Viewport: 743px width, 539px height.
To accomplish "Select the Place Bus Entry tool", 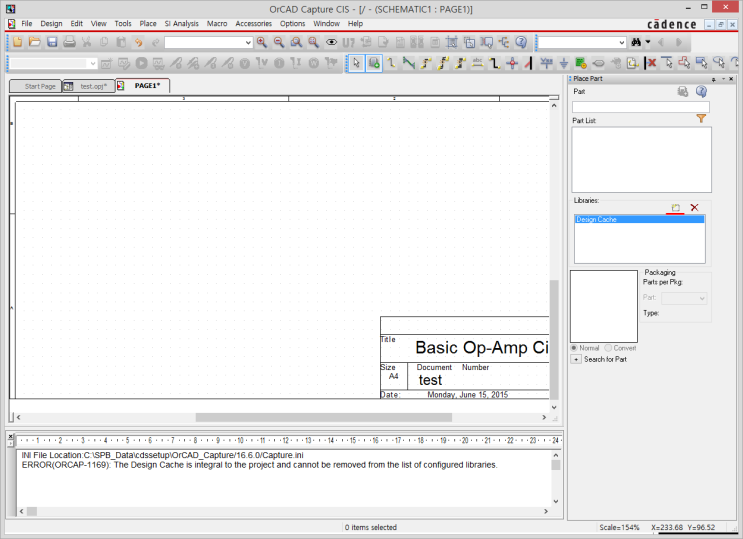I will coord(529,63).
